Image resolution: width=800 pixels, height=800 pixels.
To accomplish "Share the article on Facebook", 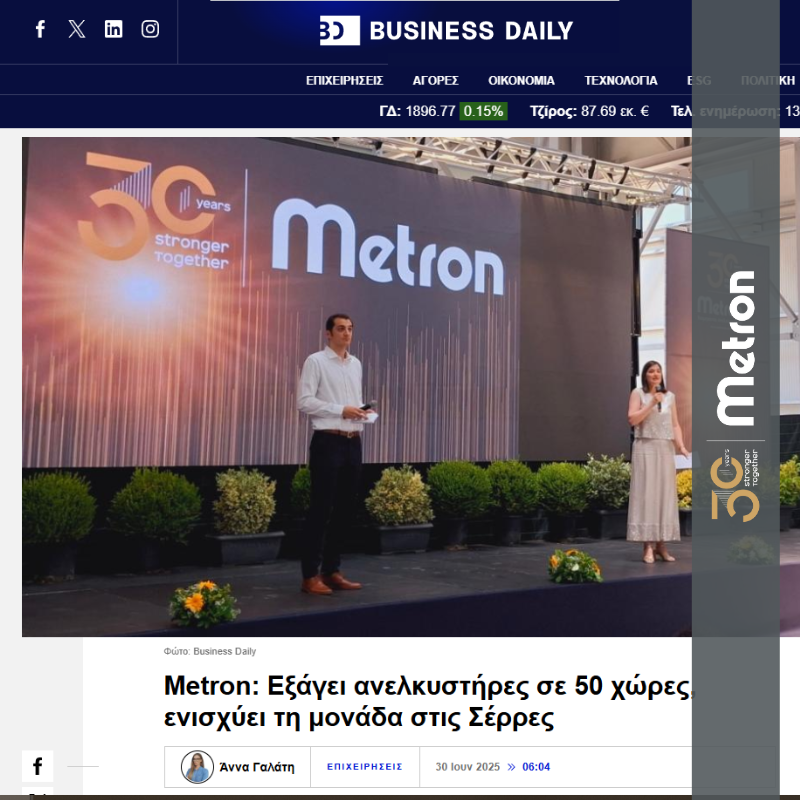I will coord(37,766).
